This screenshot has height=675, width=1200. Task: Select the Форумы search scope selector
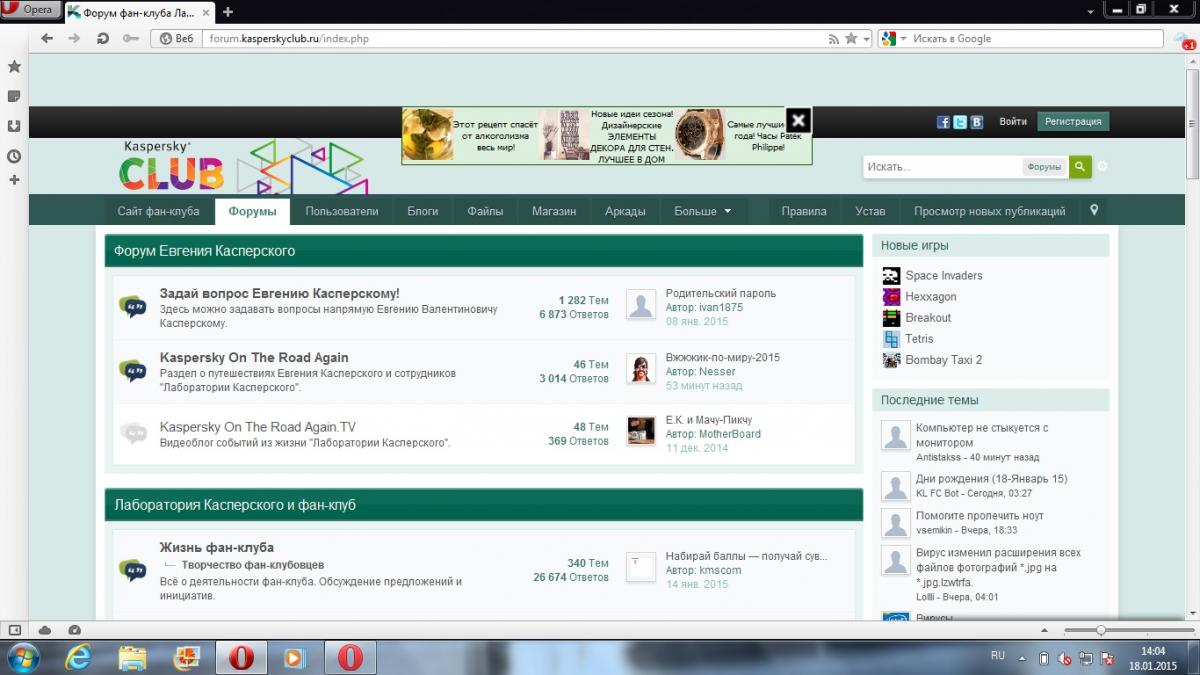coord(1044,167)
